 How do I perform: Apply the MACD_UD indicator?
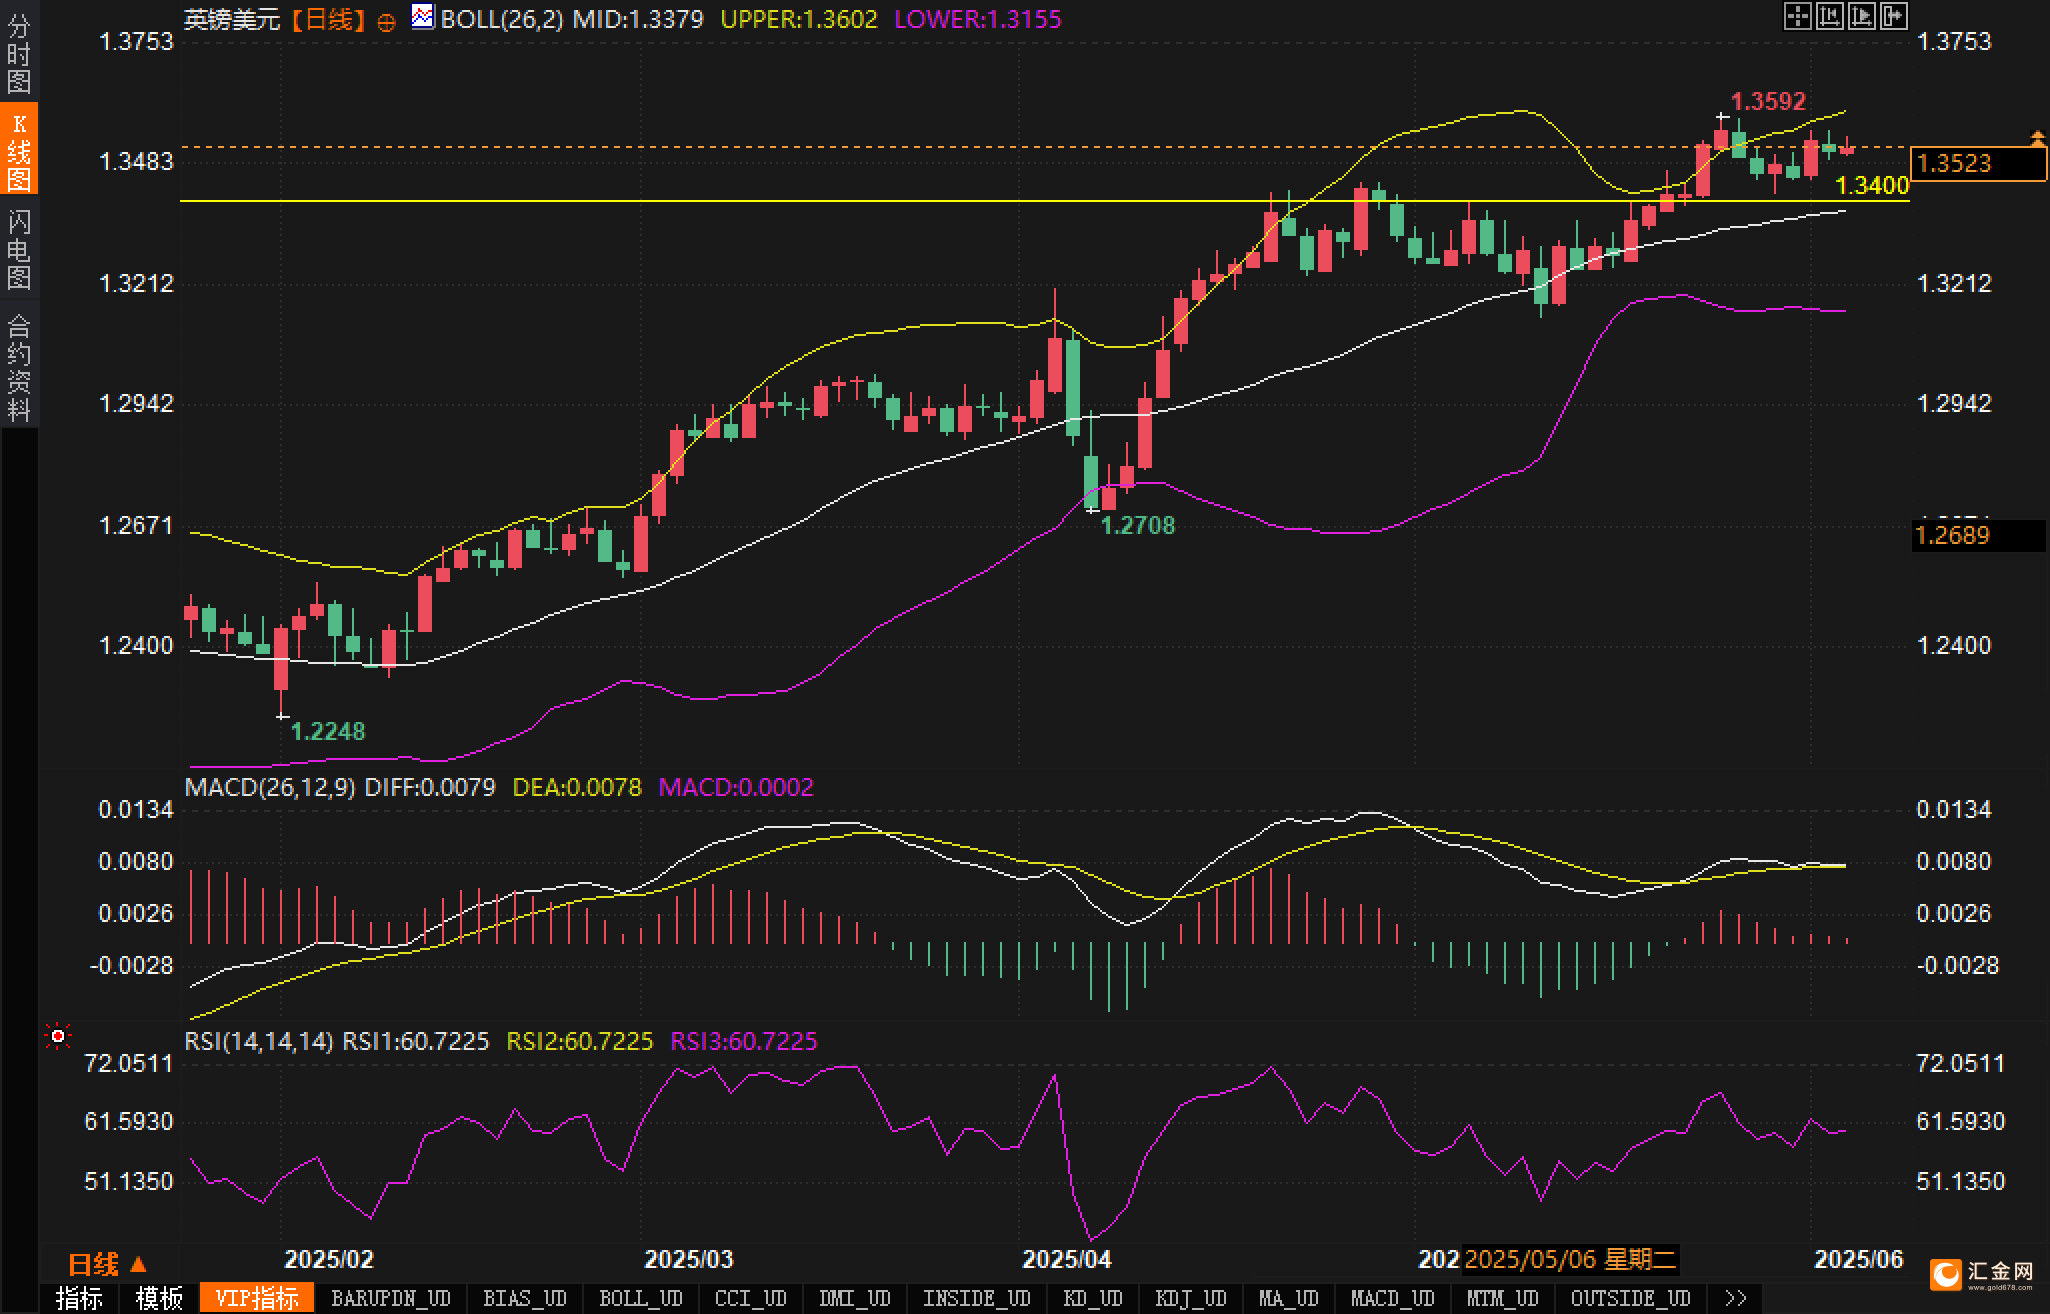click(1392, 1298)
